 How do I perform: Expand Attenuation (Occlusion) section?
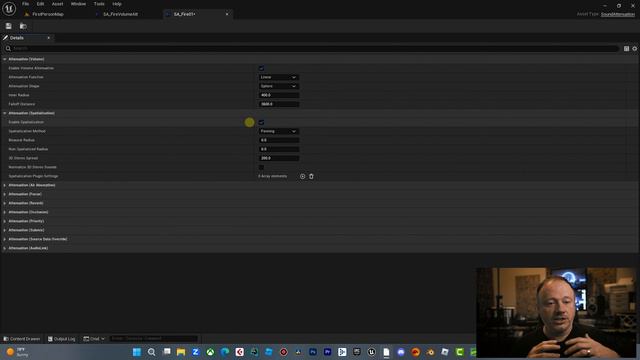coord(5,212)
